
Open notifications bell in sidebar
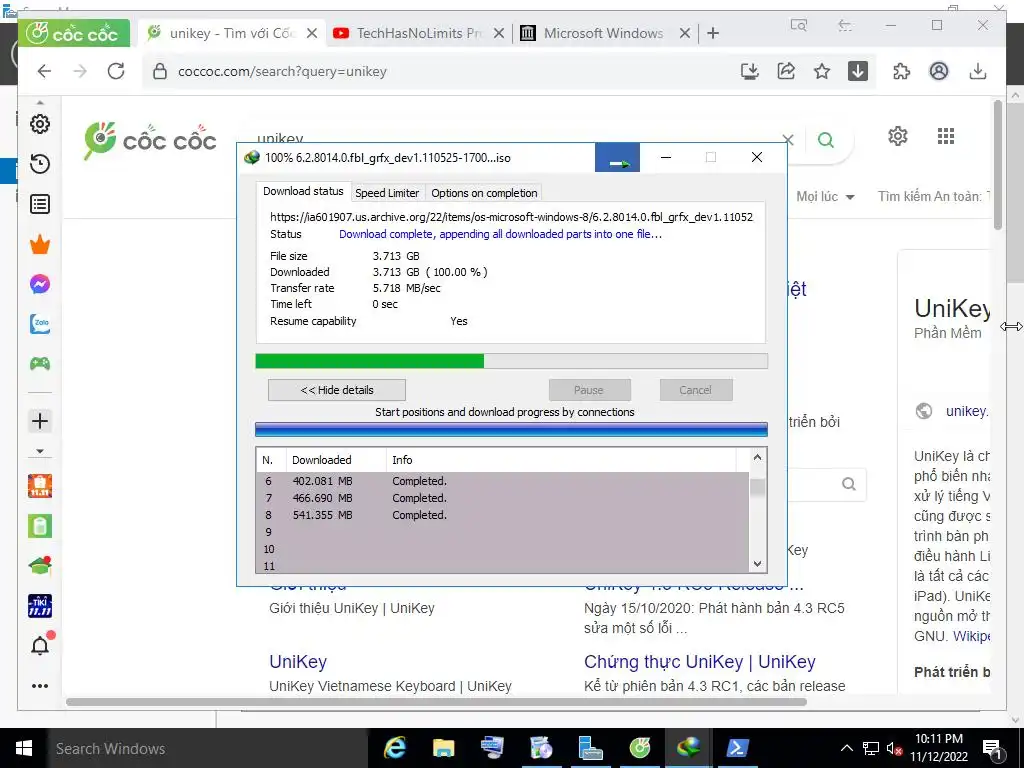41,645
